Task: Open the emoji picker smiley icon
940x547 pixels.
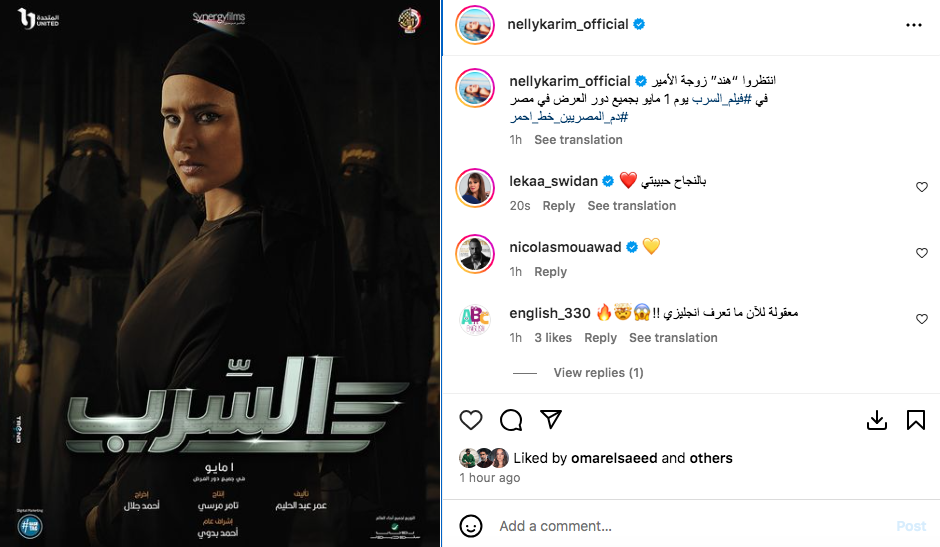Action: coord(471,526)
